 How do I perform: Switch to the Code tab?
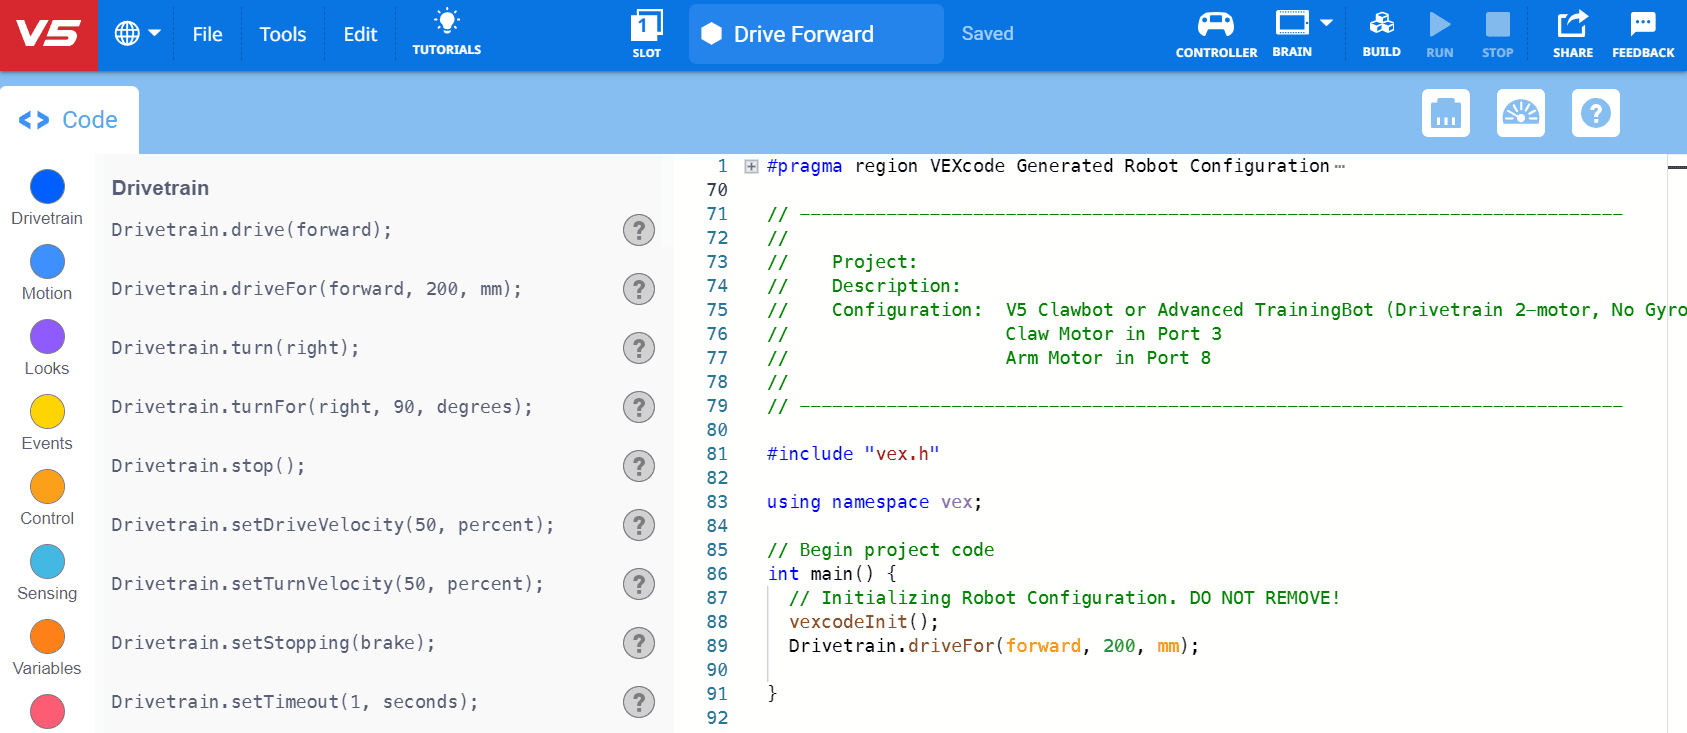pos(69,120)
